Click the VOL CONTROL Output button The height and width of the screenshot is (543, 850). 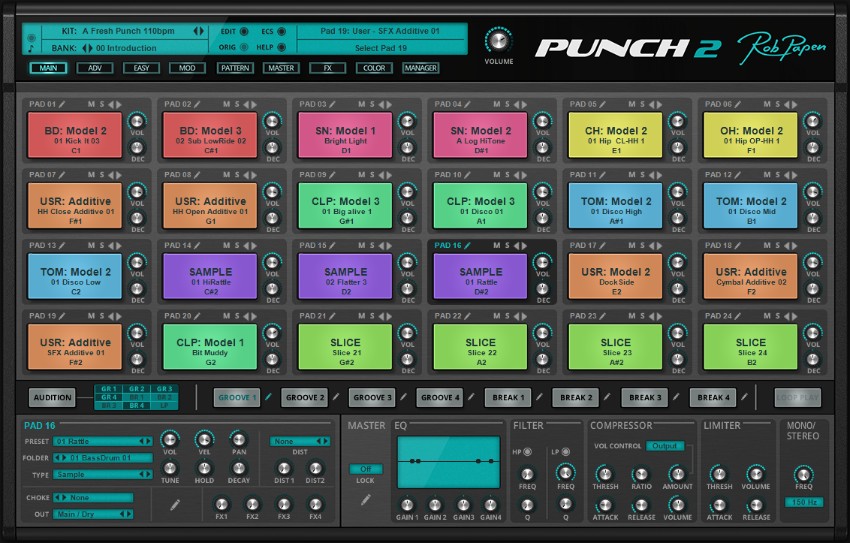point(665,446)
